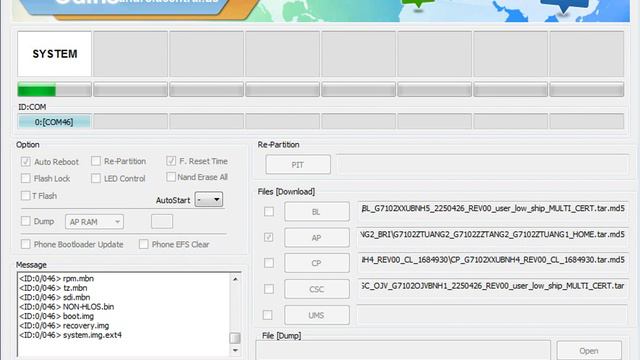640x360 pixels.
Task: Click the Open button for File Dump
Action: (x=589, y=351)
